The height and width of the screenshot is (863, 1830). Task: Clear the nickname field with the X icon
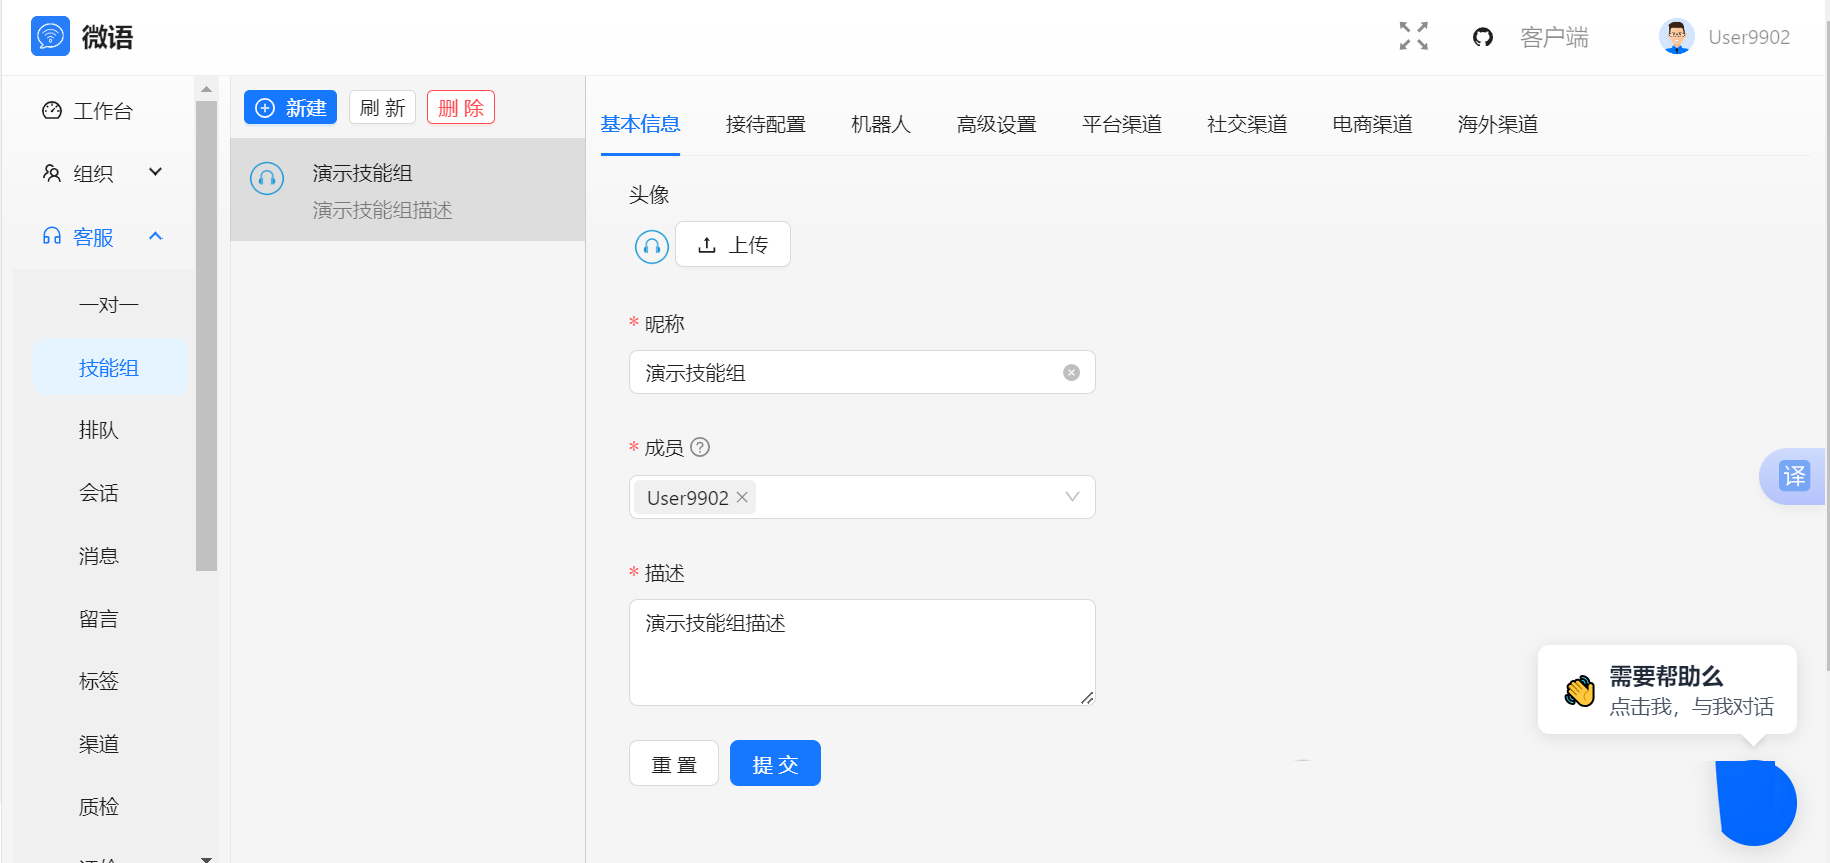tap(1071, 373)
